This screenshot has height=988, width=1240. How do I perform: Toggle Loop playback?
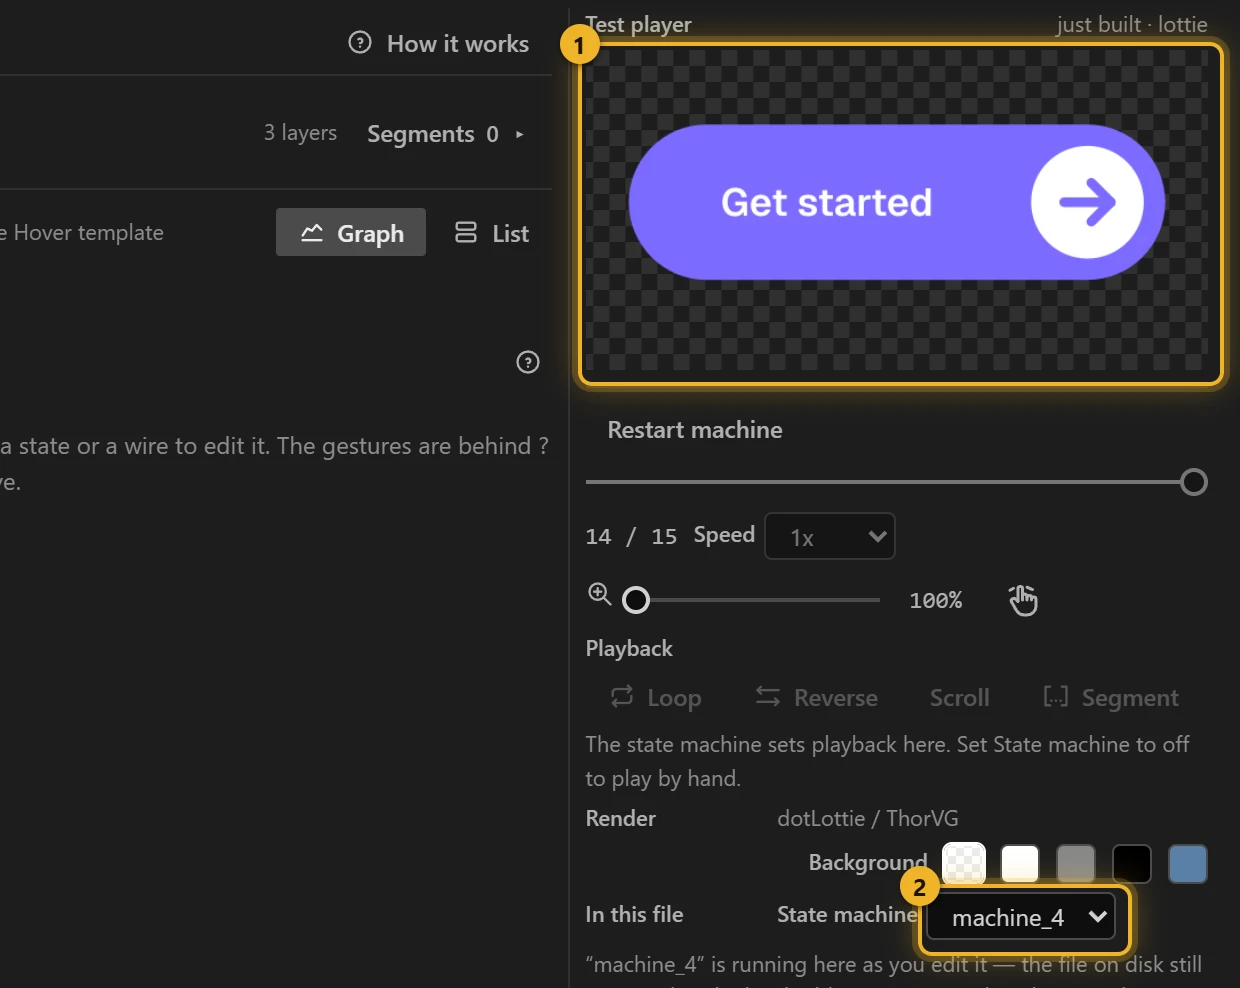pos(656,697)
